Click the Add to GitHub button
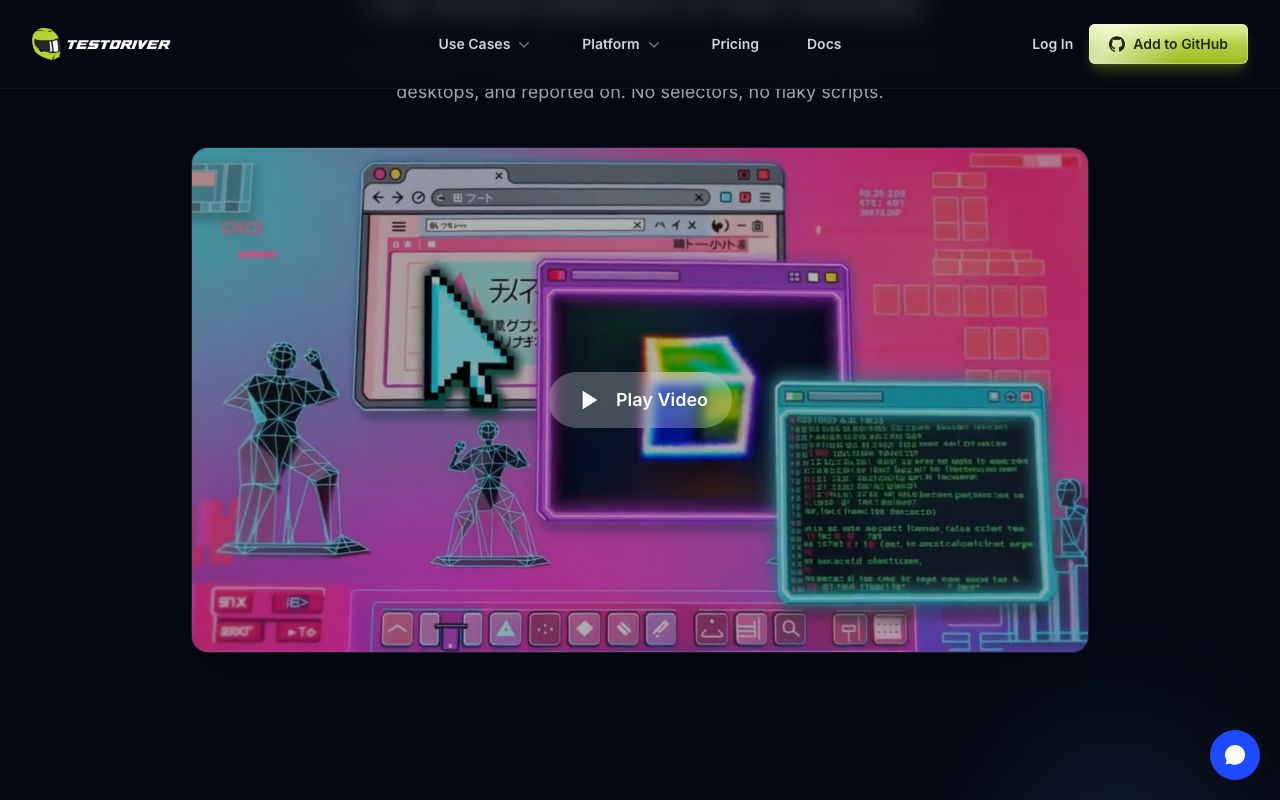This screenshot has width=1280, height=800. (1168, 44)
